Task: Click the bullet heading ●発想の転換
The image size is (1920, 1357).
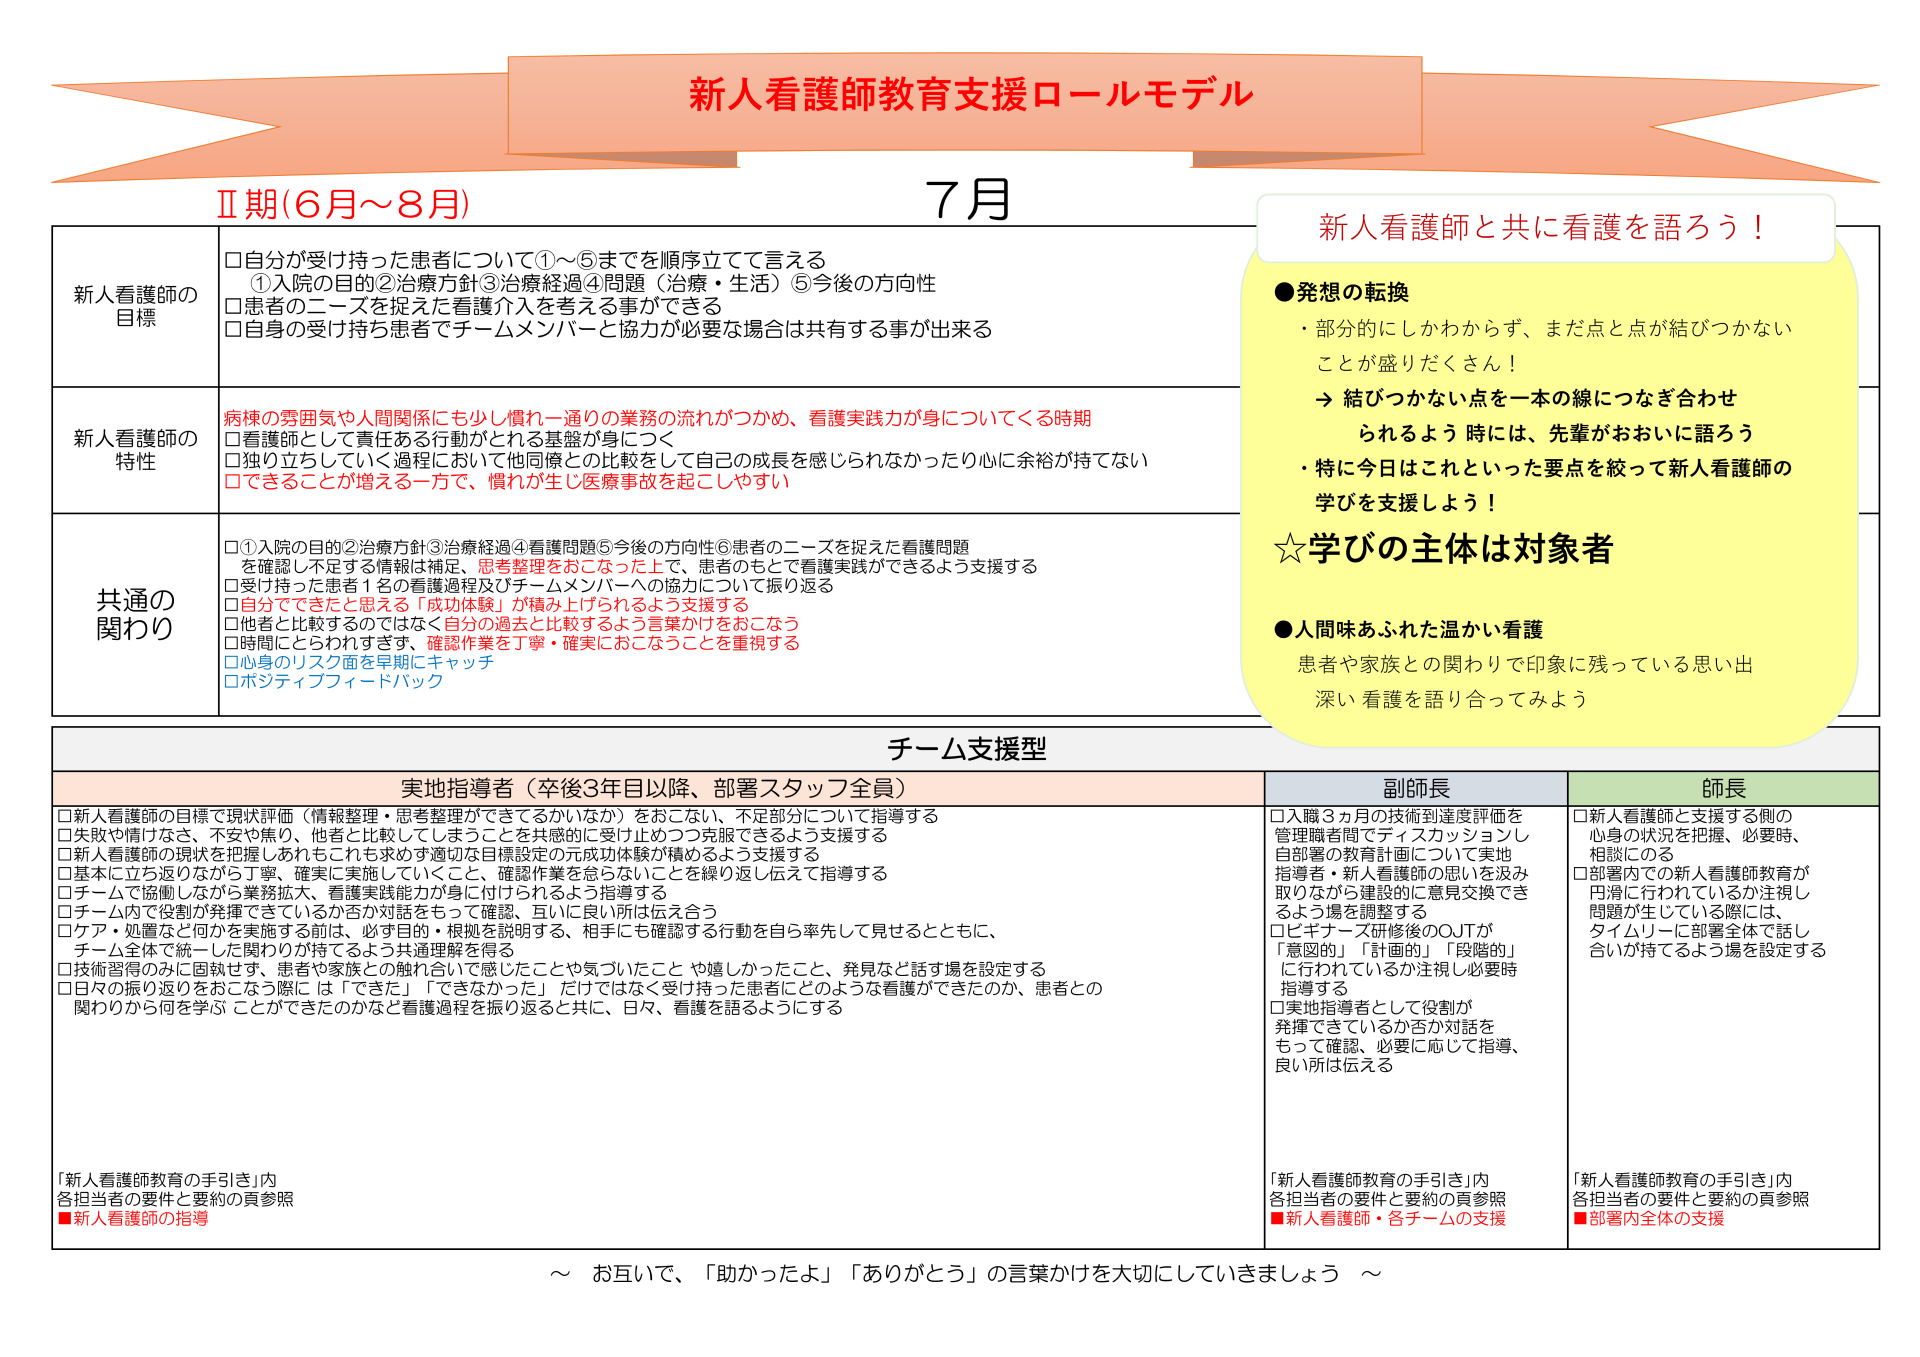Action: point(1341,292)
